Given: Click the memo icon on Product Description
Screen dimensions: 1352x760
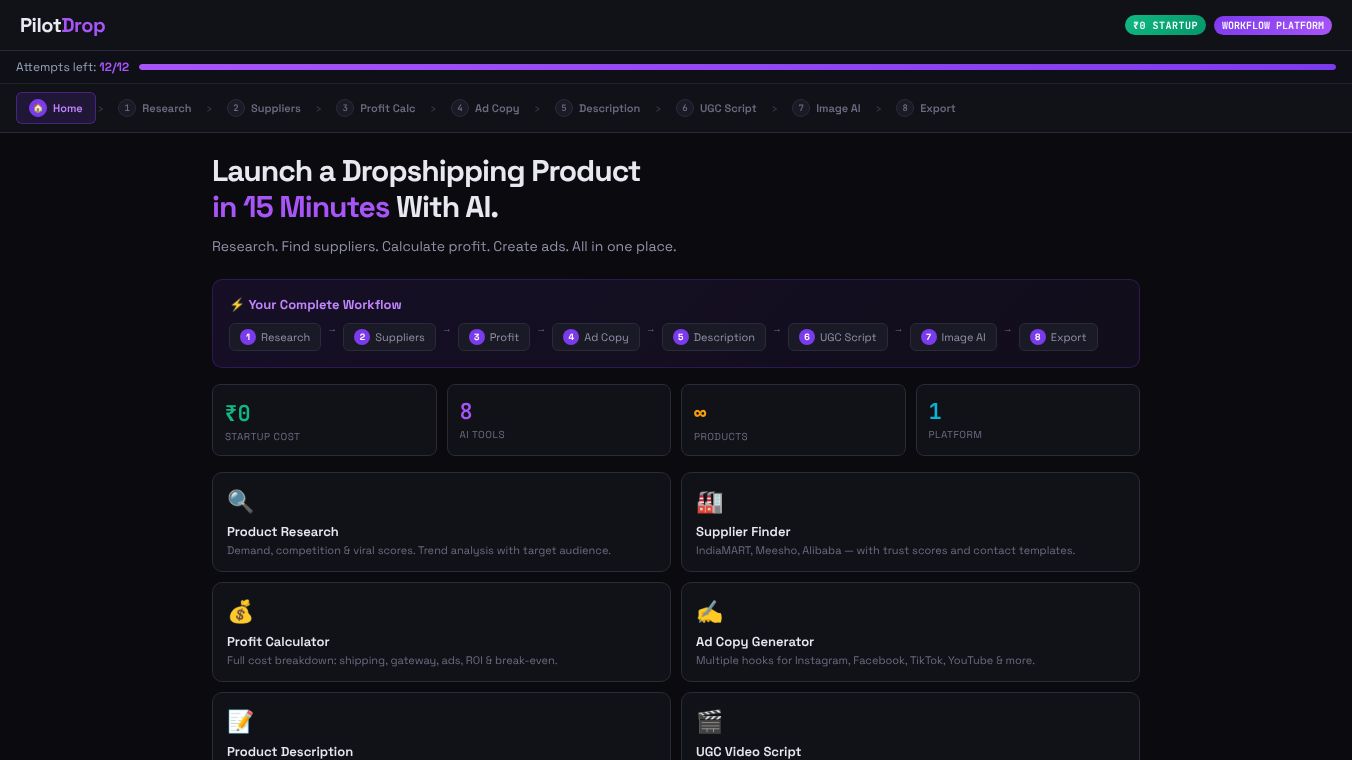Looking at the screenshot, I should 240,721.
